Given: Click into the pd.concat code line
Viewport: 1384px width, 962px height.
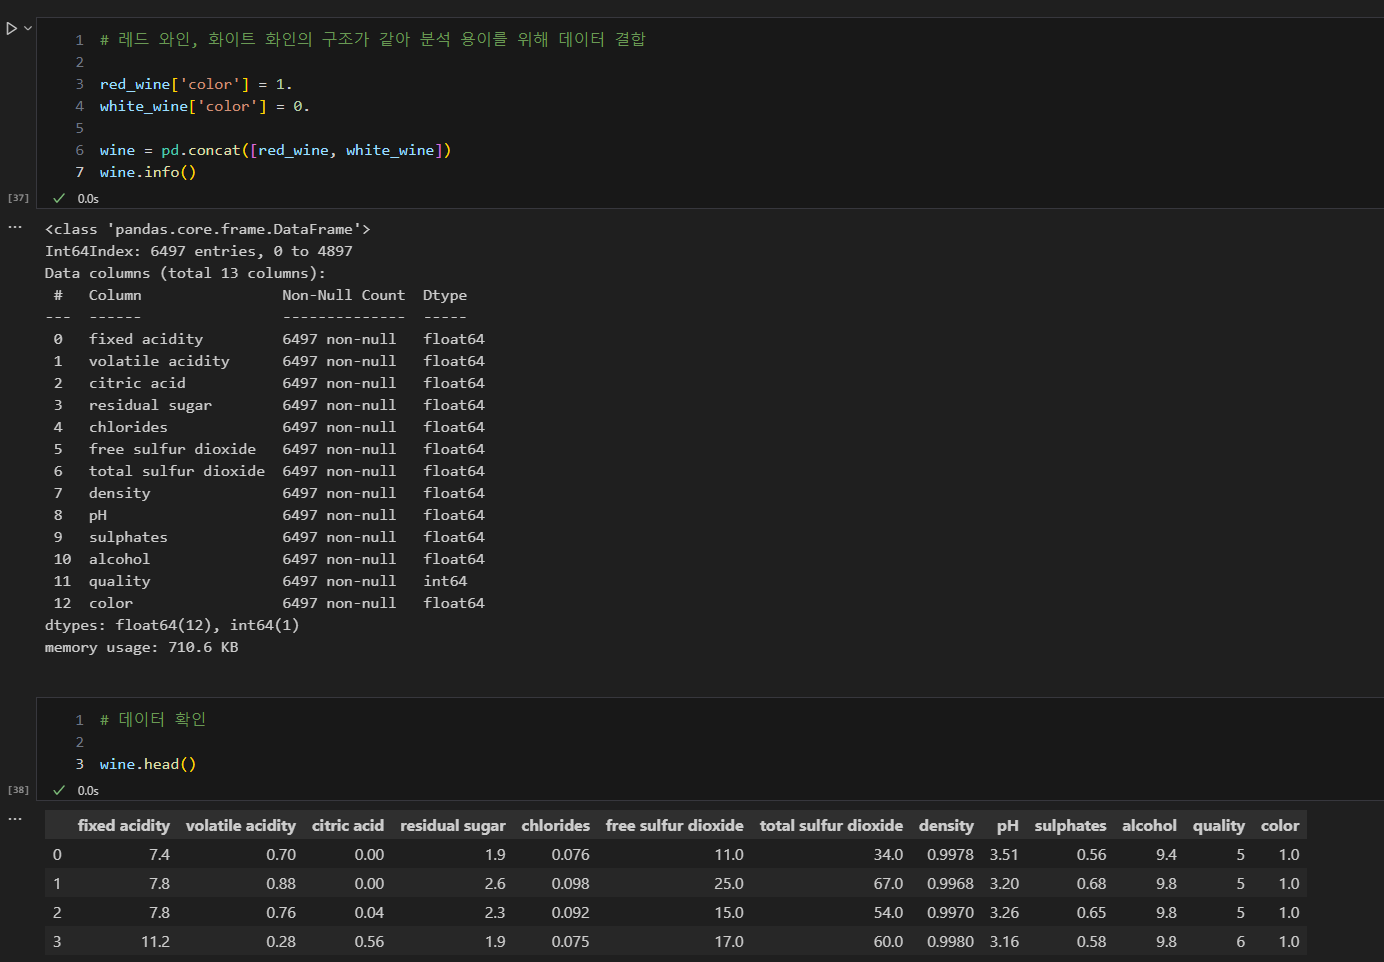Looking at the screenshot, I should pyautogui.click(x=275, y=150).
